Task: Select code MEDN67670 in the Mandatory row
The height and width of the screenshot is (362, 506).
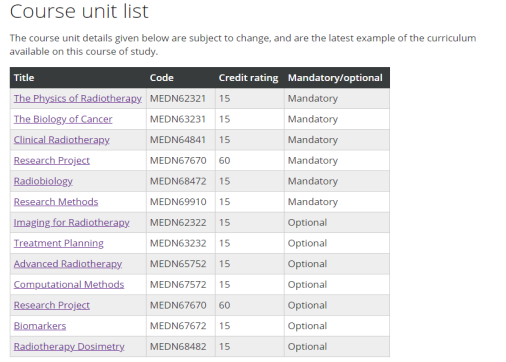Action: (178, 161)
